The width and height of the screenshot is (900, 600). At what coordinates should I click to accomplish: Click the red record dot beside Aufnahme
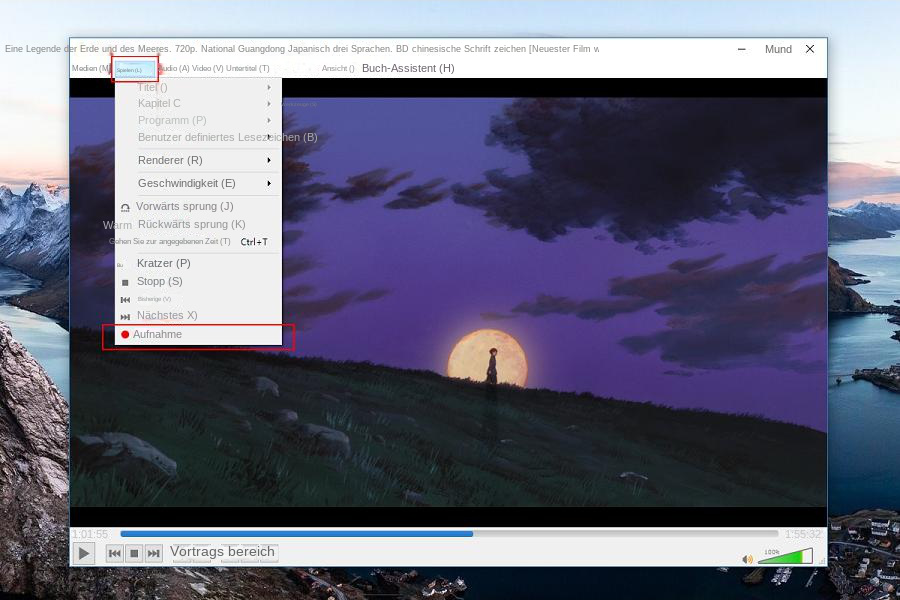(125, 334)
